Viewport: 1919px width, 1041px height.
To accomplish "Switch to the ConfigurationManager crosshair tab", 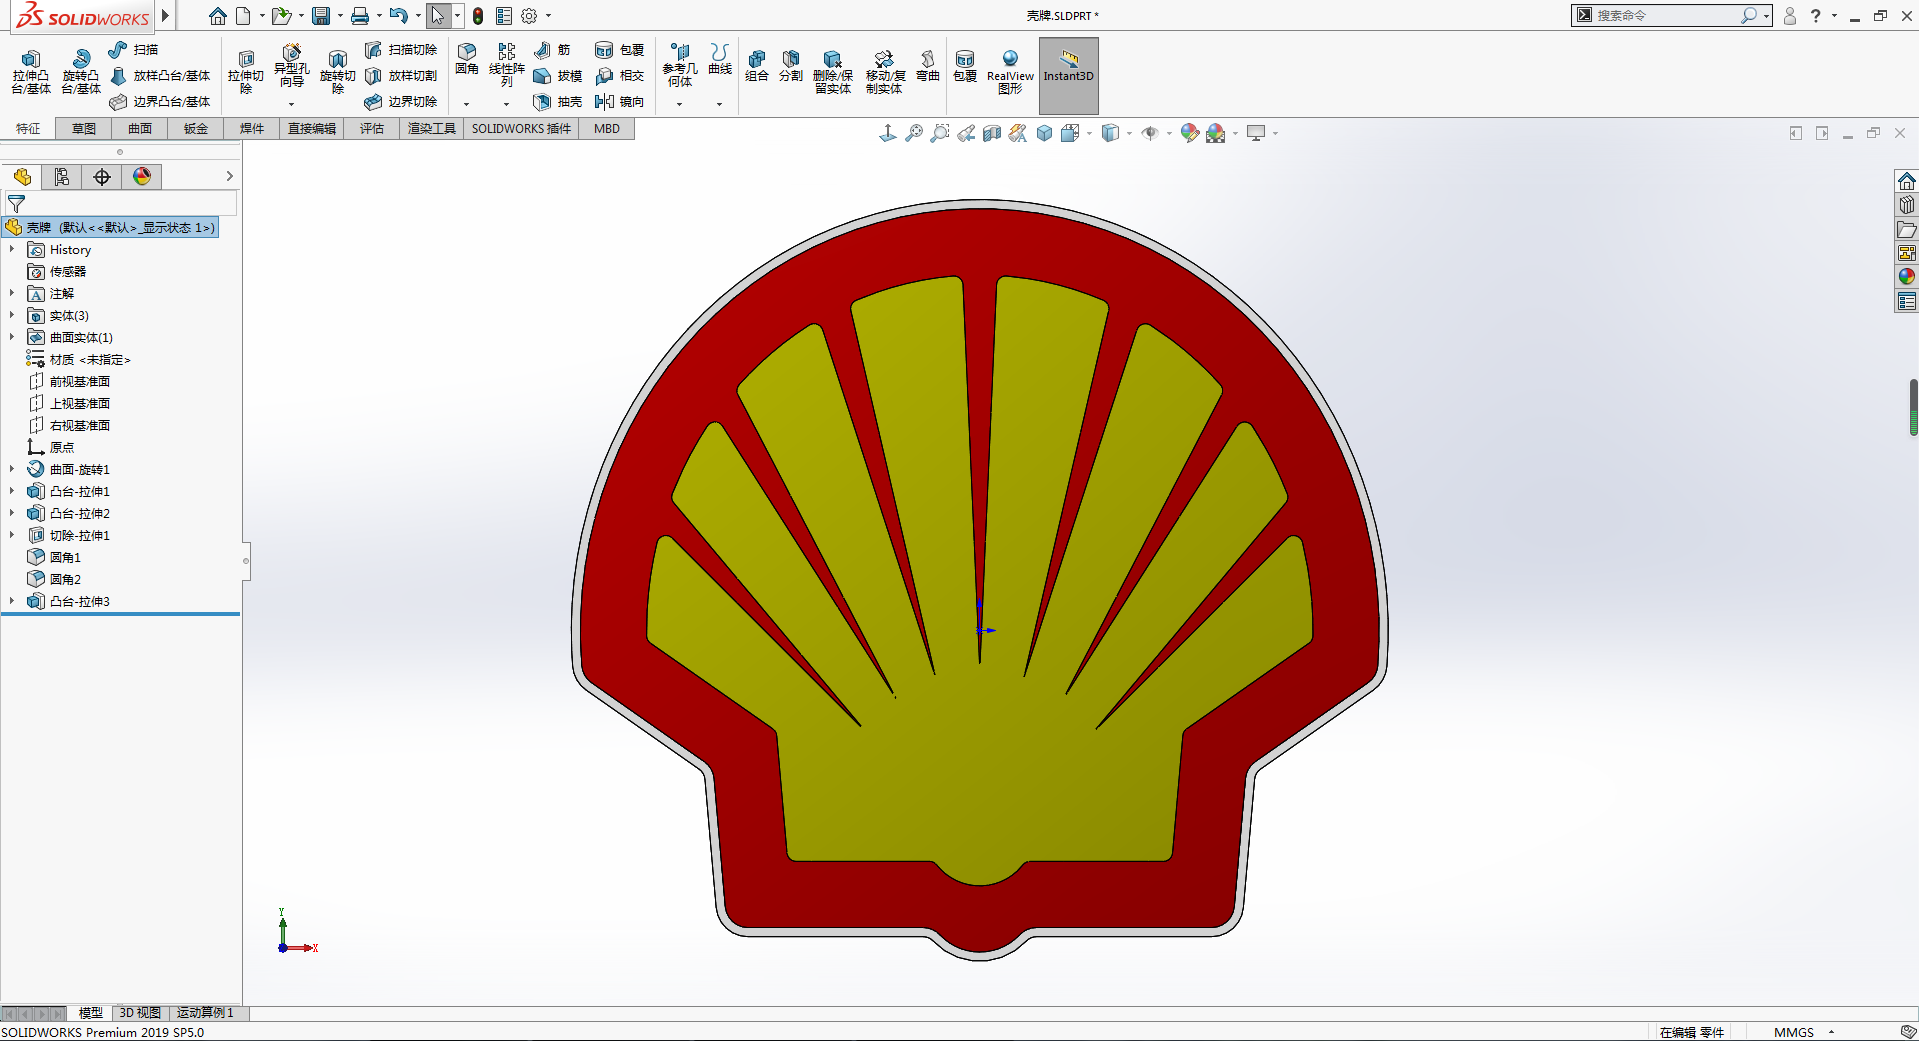I will point(102,177).
